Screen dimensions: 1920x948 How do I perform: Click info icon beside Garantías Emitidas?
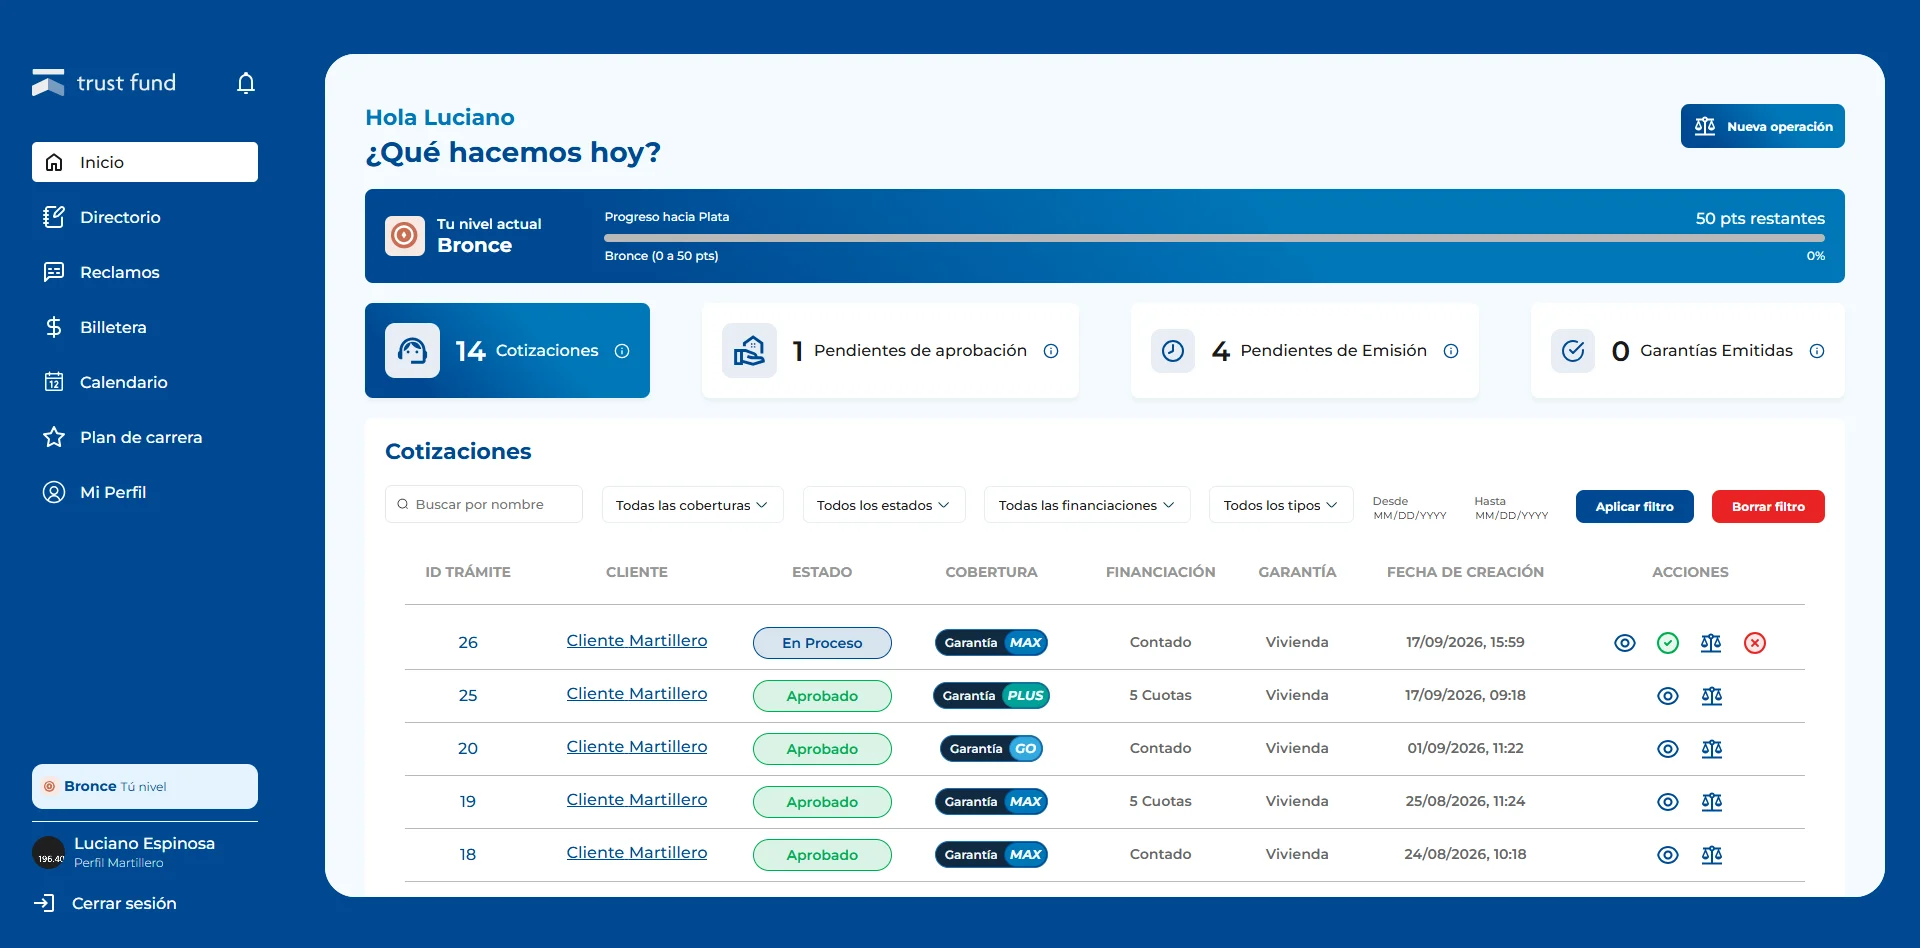coord(1817,351)
